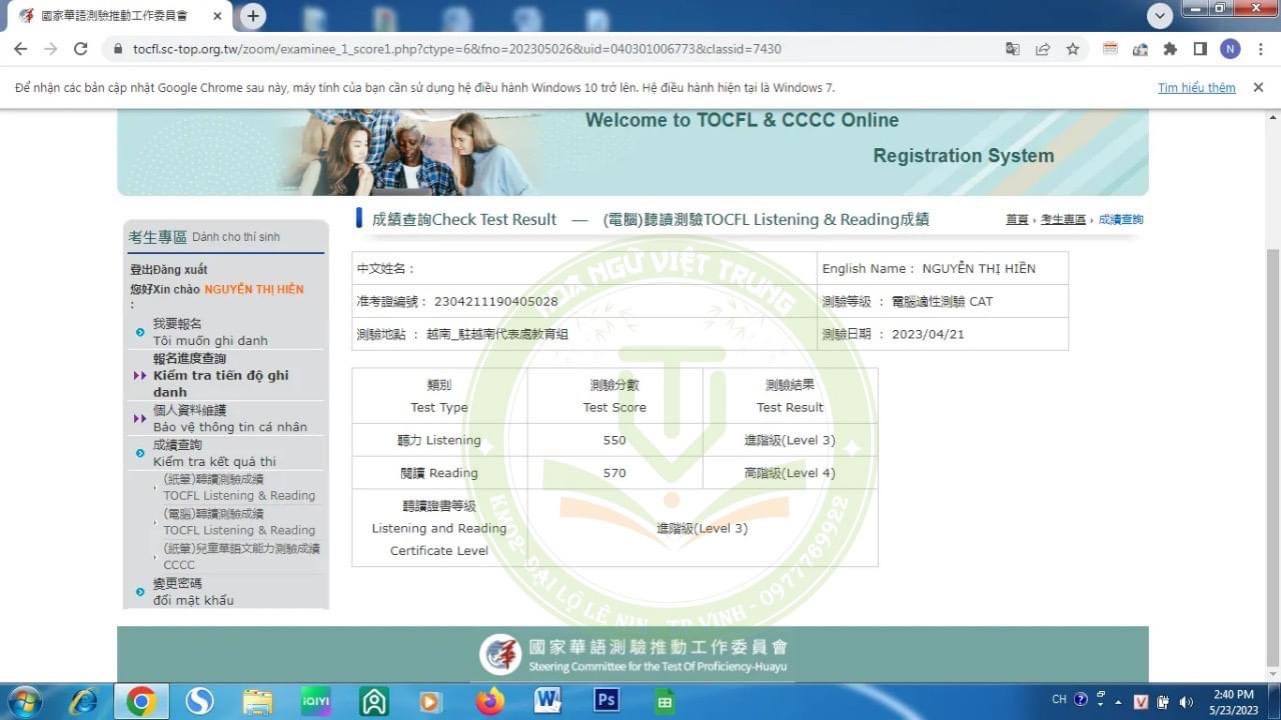Bookmark this page with the star icon

pos(1073,48)
